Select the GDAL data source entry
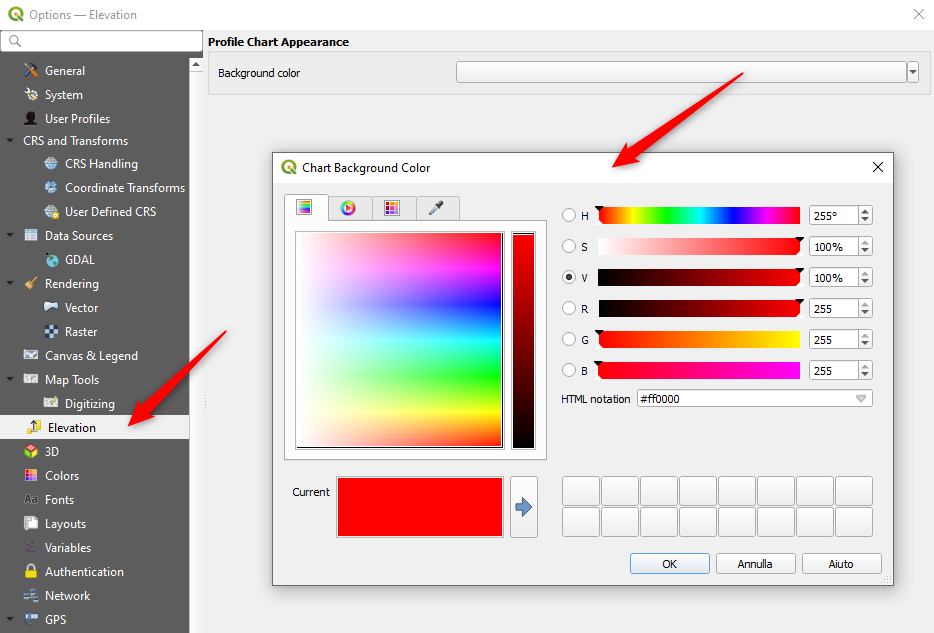Screen dimensions: 934x633 click(79, 260)
